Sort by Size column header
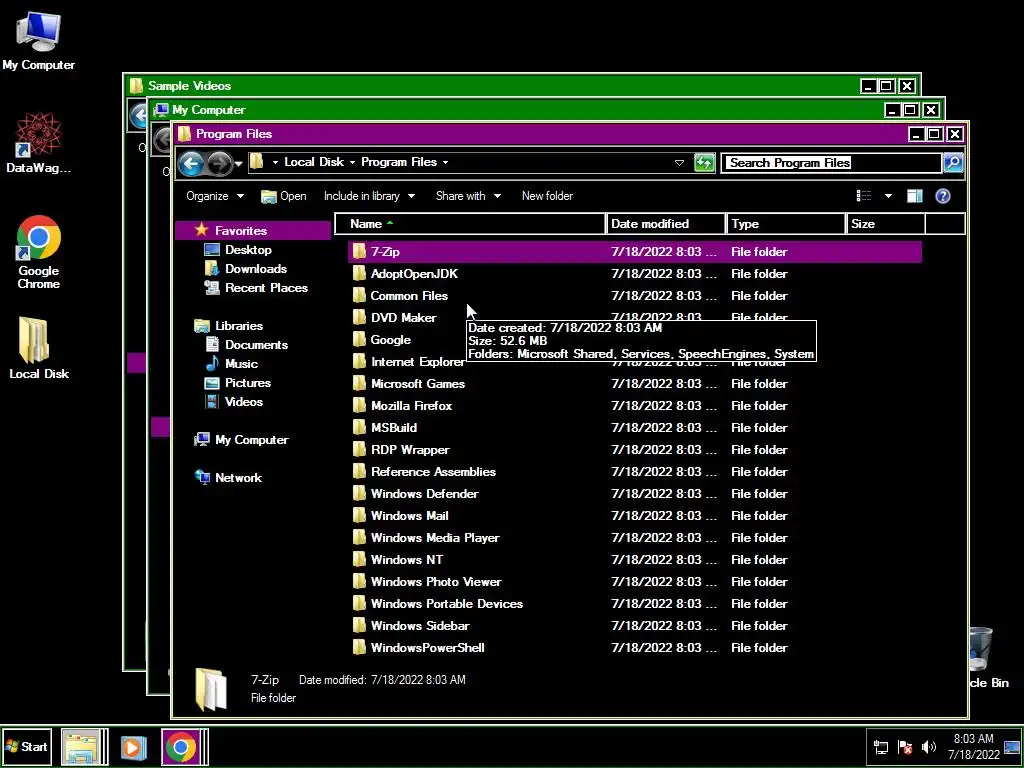 pyautogui.click(x=886, y=224)
